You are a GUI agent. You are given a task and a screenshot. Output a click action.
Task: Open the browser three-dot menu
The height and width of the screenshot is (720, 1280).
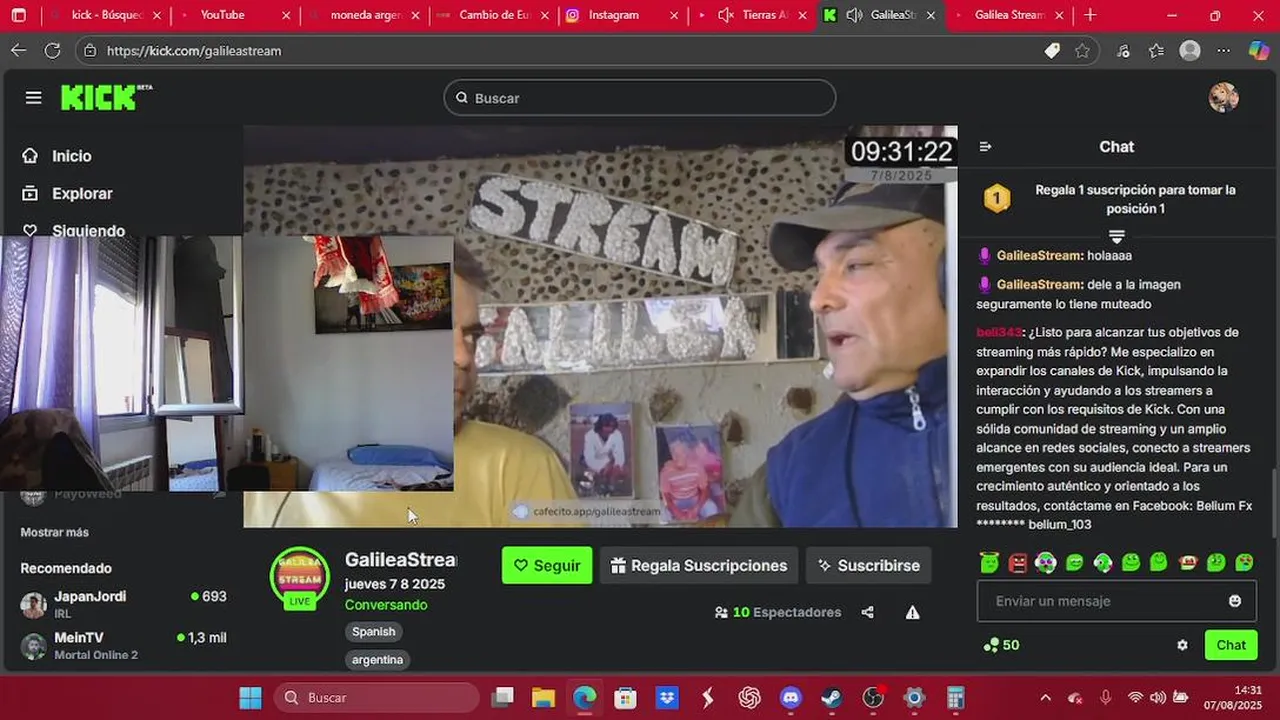point(1224,50)
